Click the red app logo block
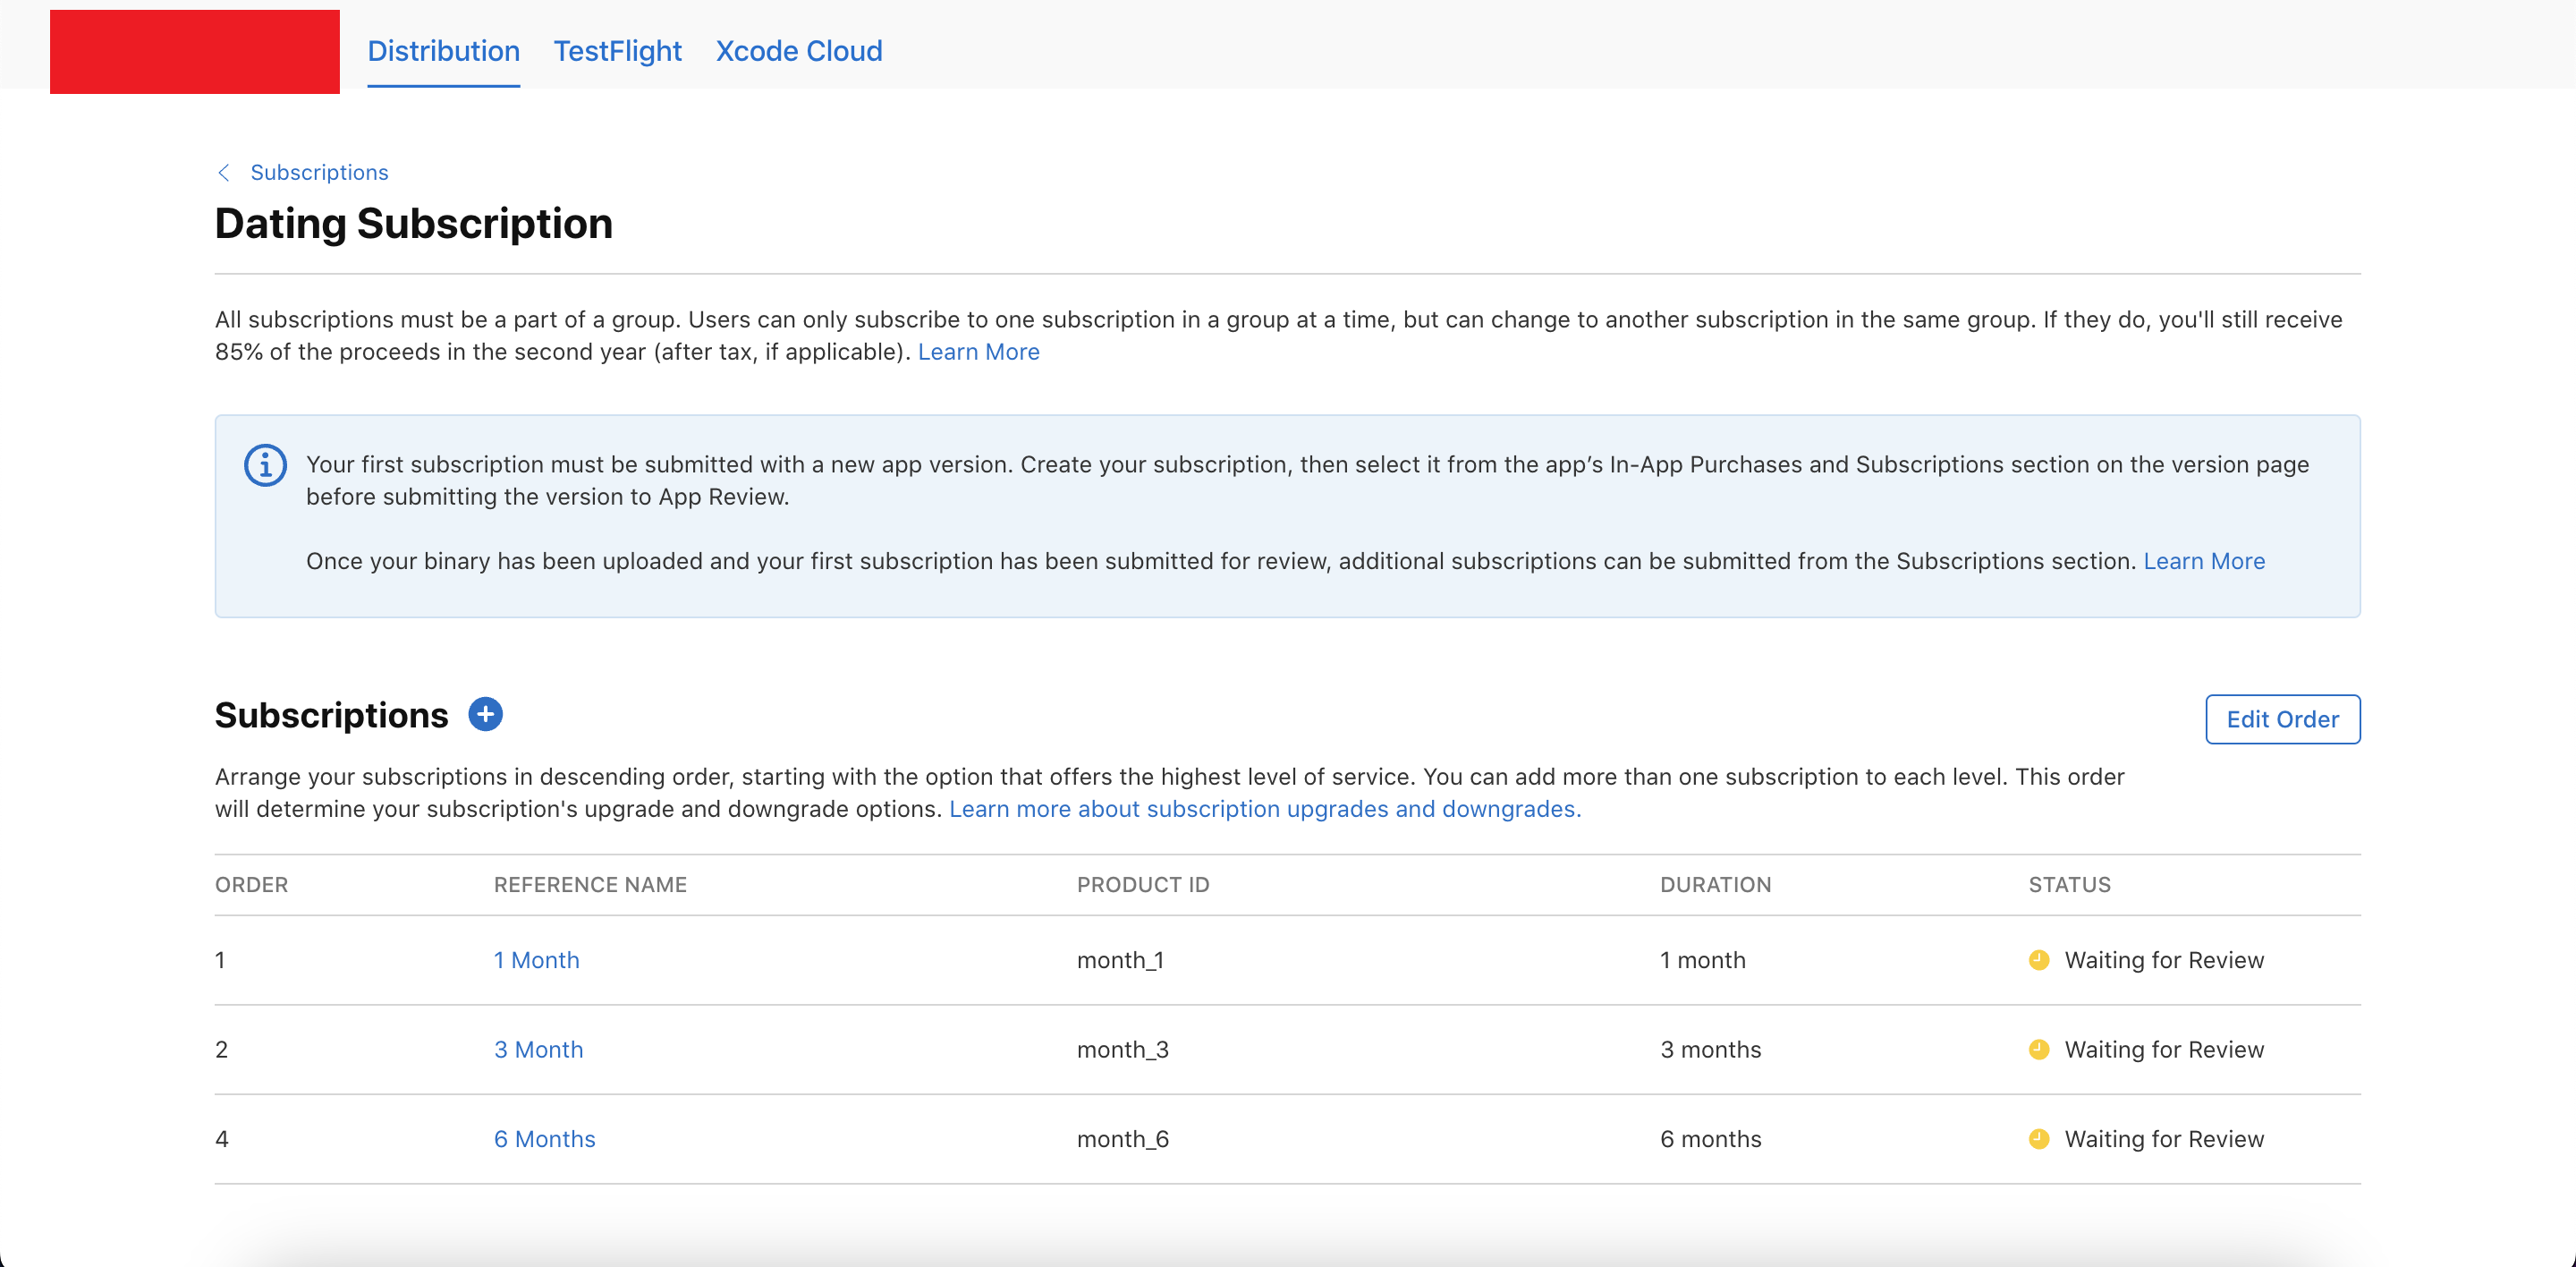The height and width of the screenshot is (1267, 2576). pos(194,52)
